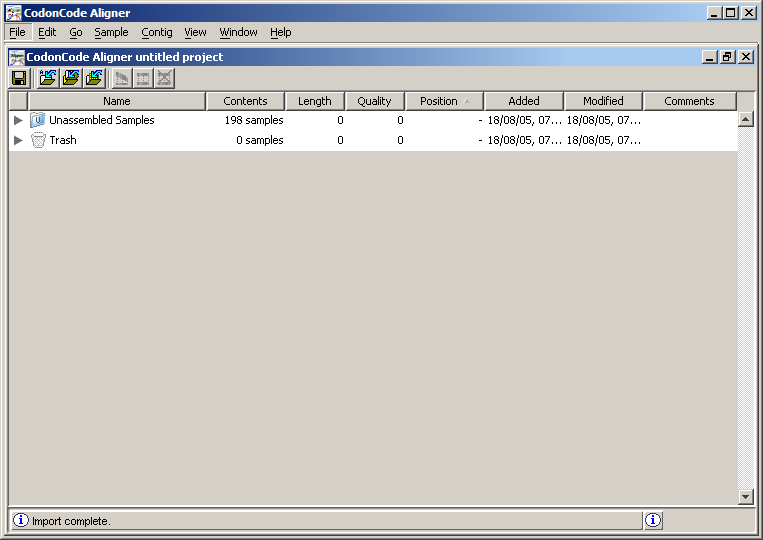Screen dimensions: 763x540
Task: Open the Contig menu
Action: coord(157,32)
